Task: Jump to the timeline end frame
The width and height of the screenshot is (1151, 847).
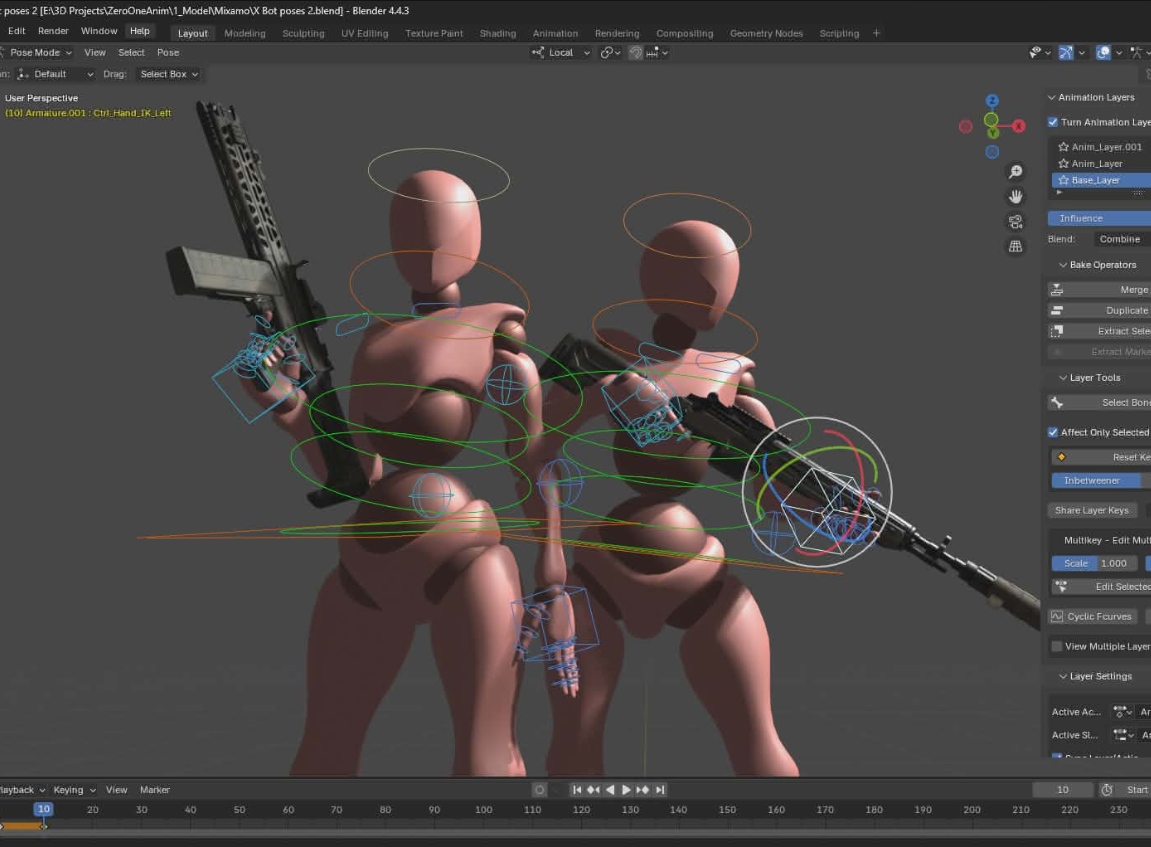Action: pyautogui.click(x=660, y=790)
